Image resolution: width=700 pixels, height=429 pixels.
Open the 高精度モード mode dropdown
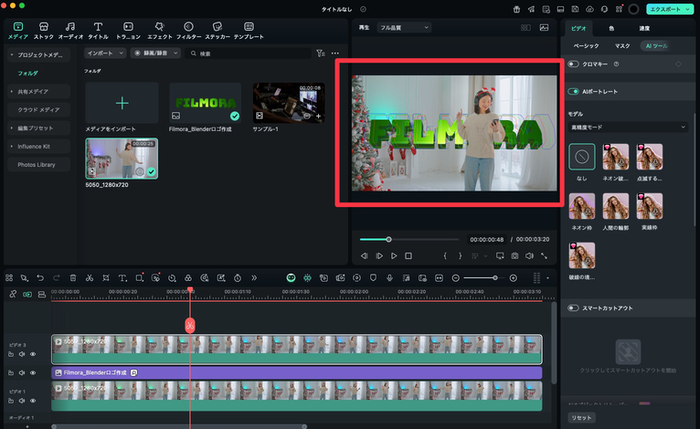(x=626, y=126)
